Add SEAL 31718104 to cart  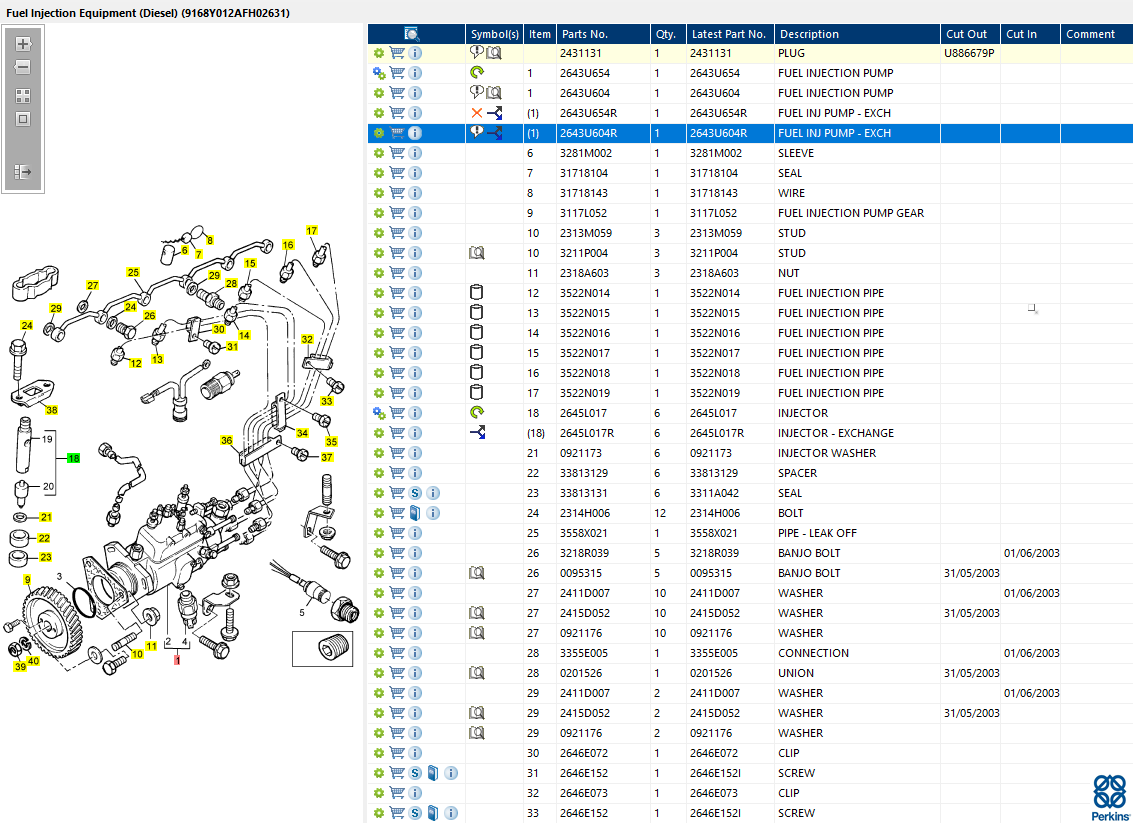tap(397, 173)
